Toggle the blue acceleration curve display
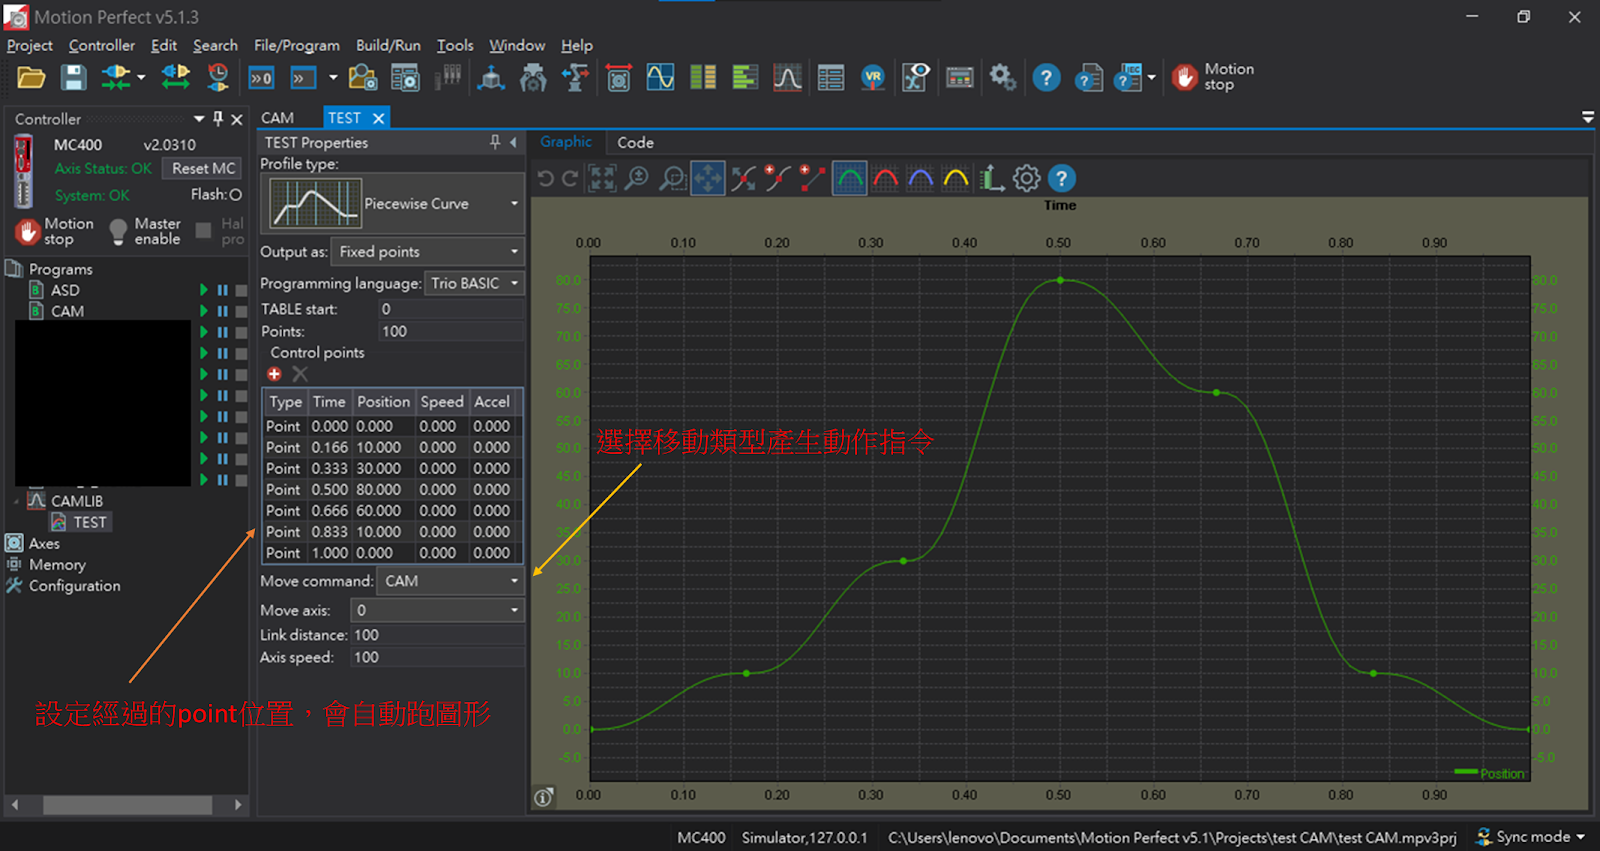1600x851 pixels. 920,179
